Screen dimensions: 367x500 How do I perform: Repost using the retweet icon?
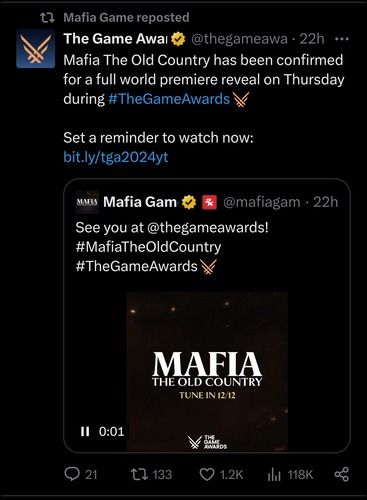coord(139,474)
